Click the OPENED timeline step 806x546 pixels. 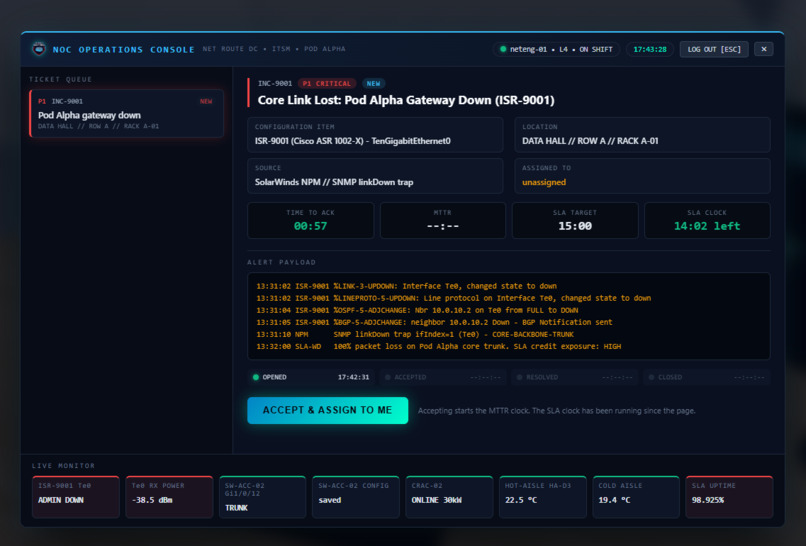(x=311, y=377)
